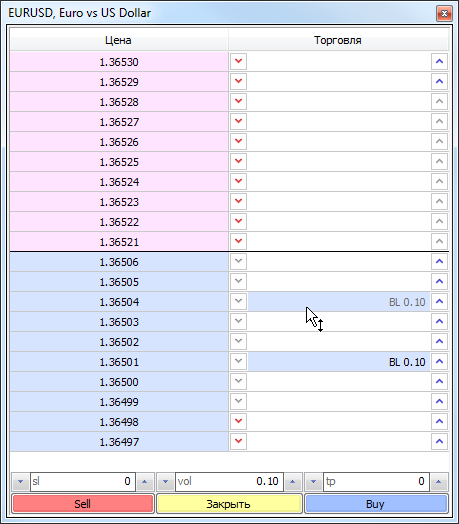Screen dimensions: 459x524
Task: Click blue up arrow at 1.36497
Action: [x=439, y=441]
